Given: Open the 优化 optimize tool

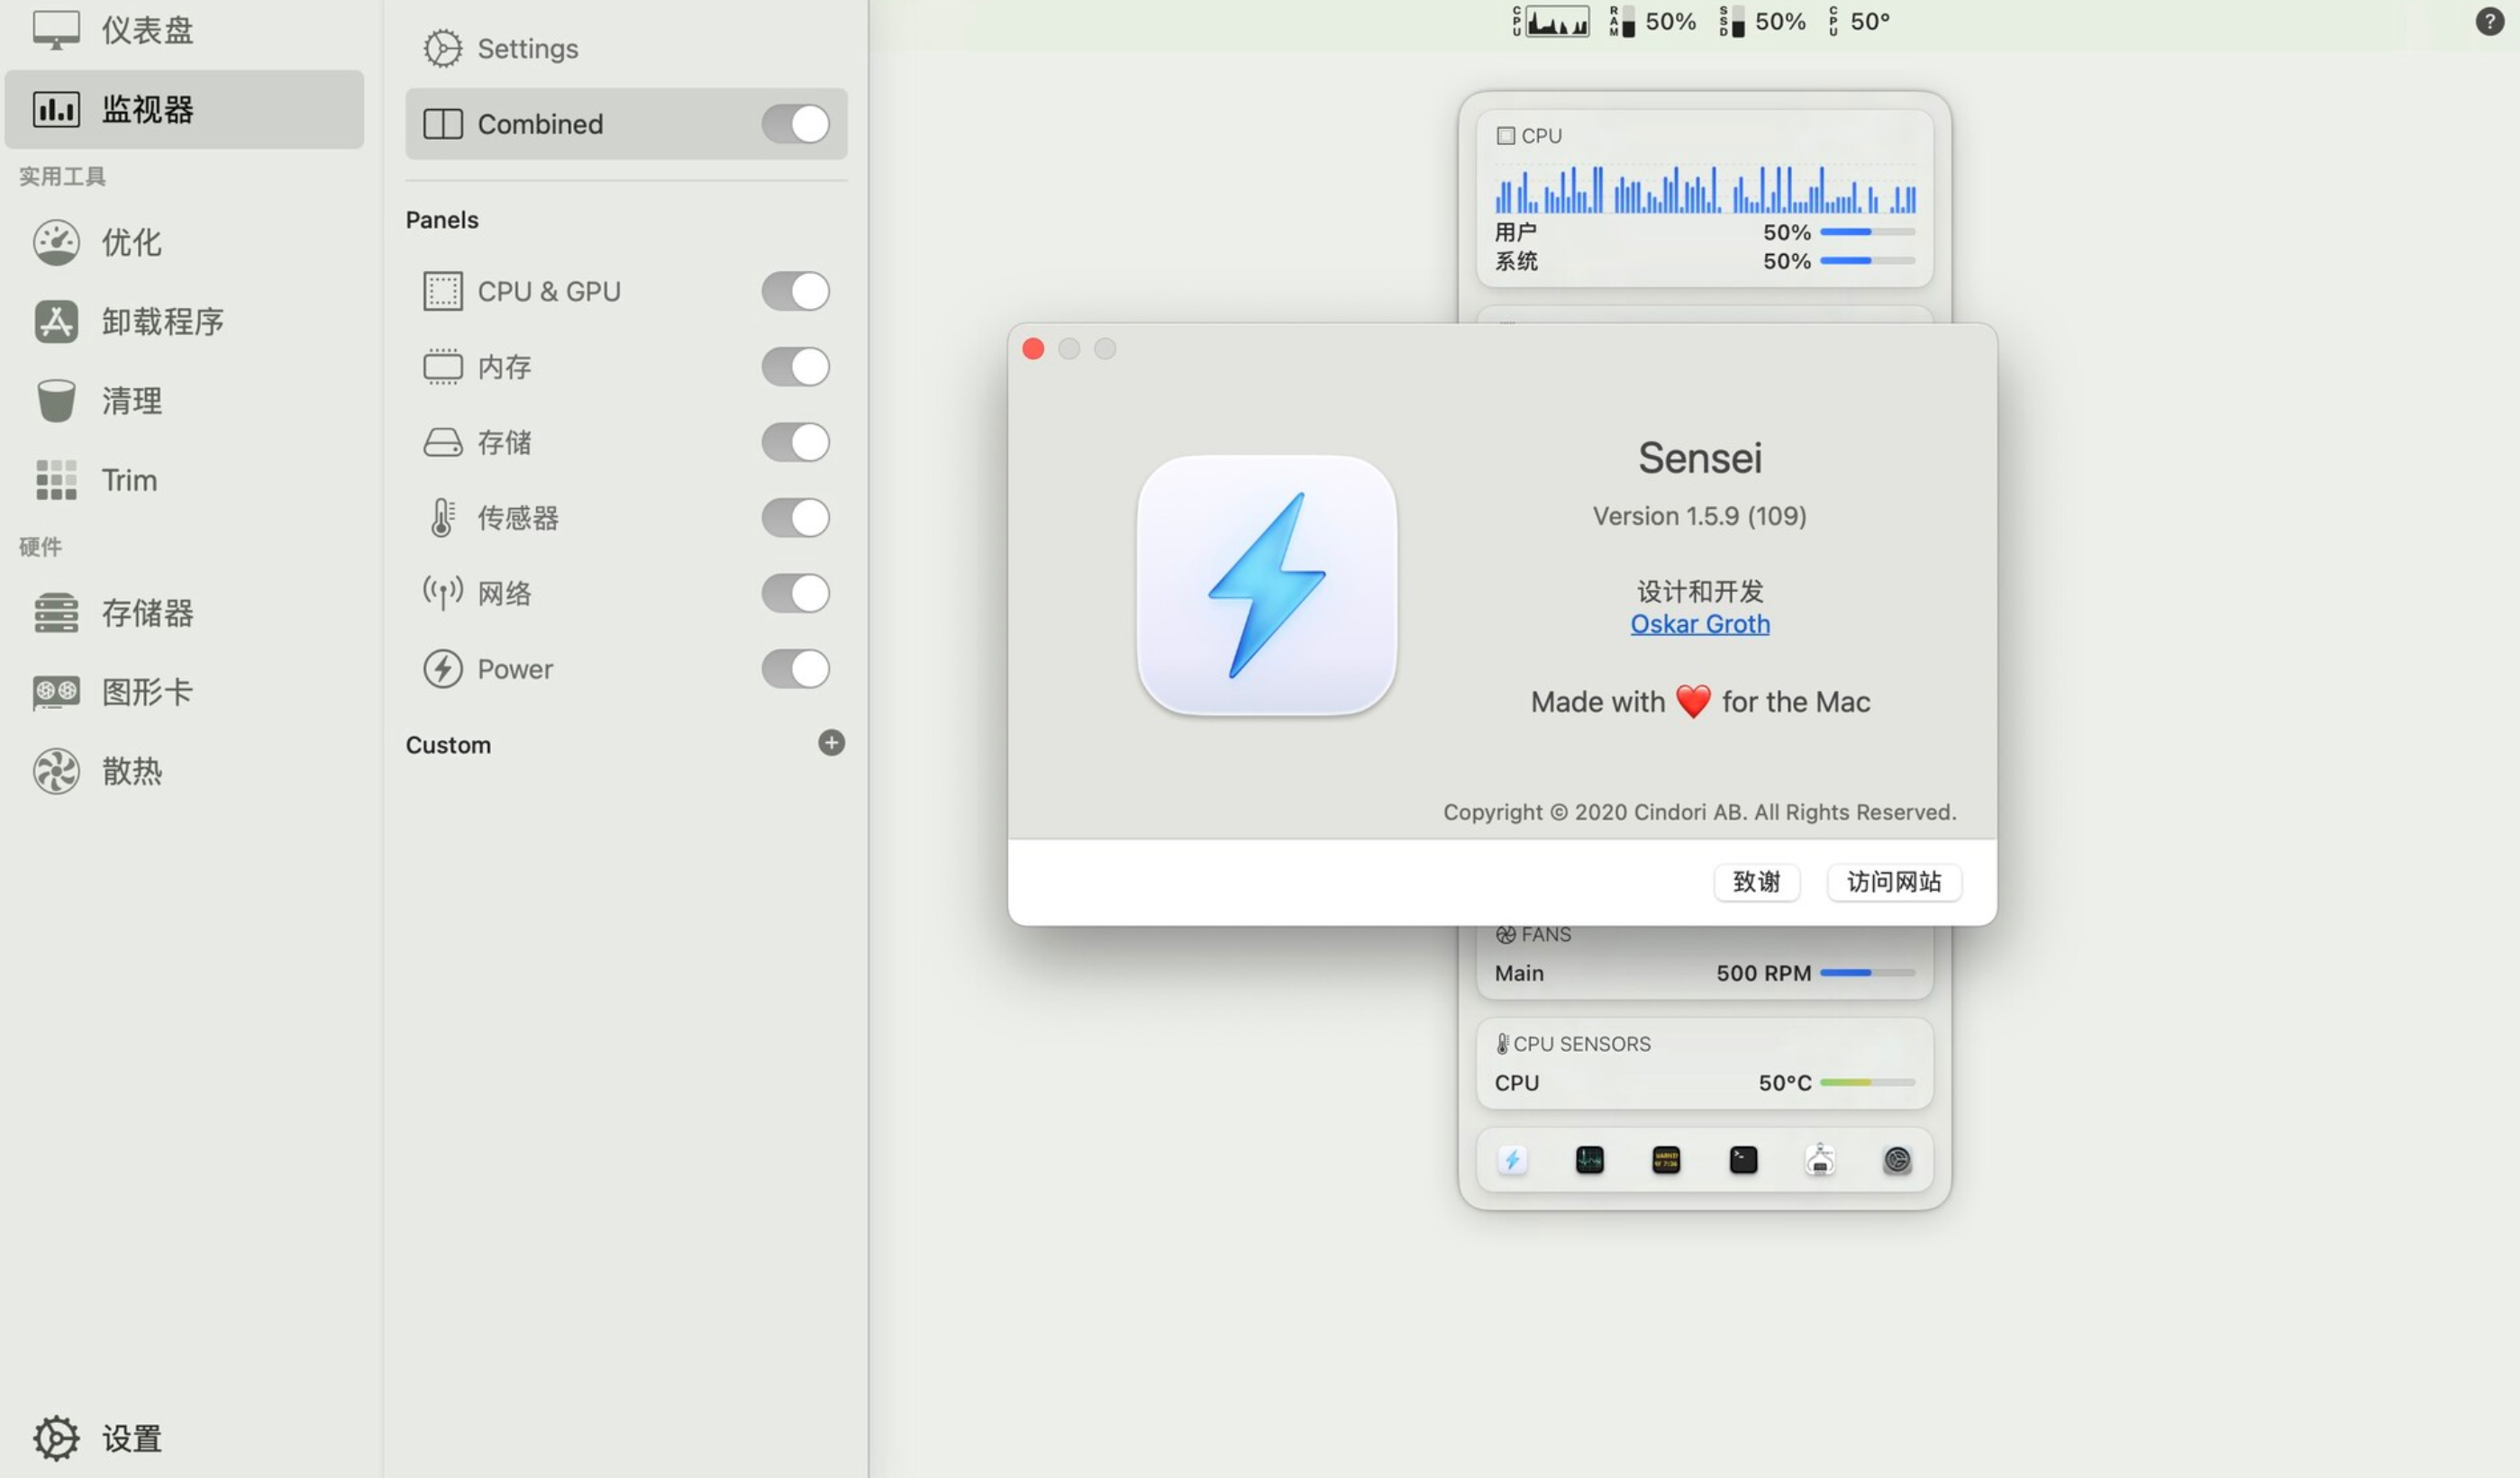Looking at the screenshot, I should click(x=184, y=242).
